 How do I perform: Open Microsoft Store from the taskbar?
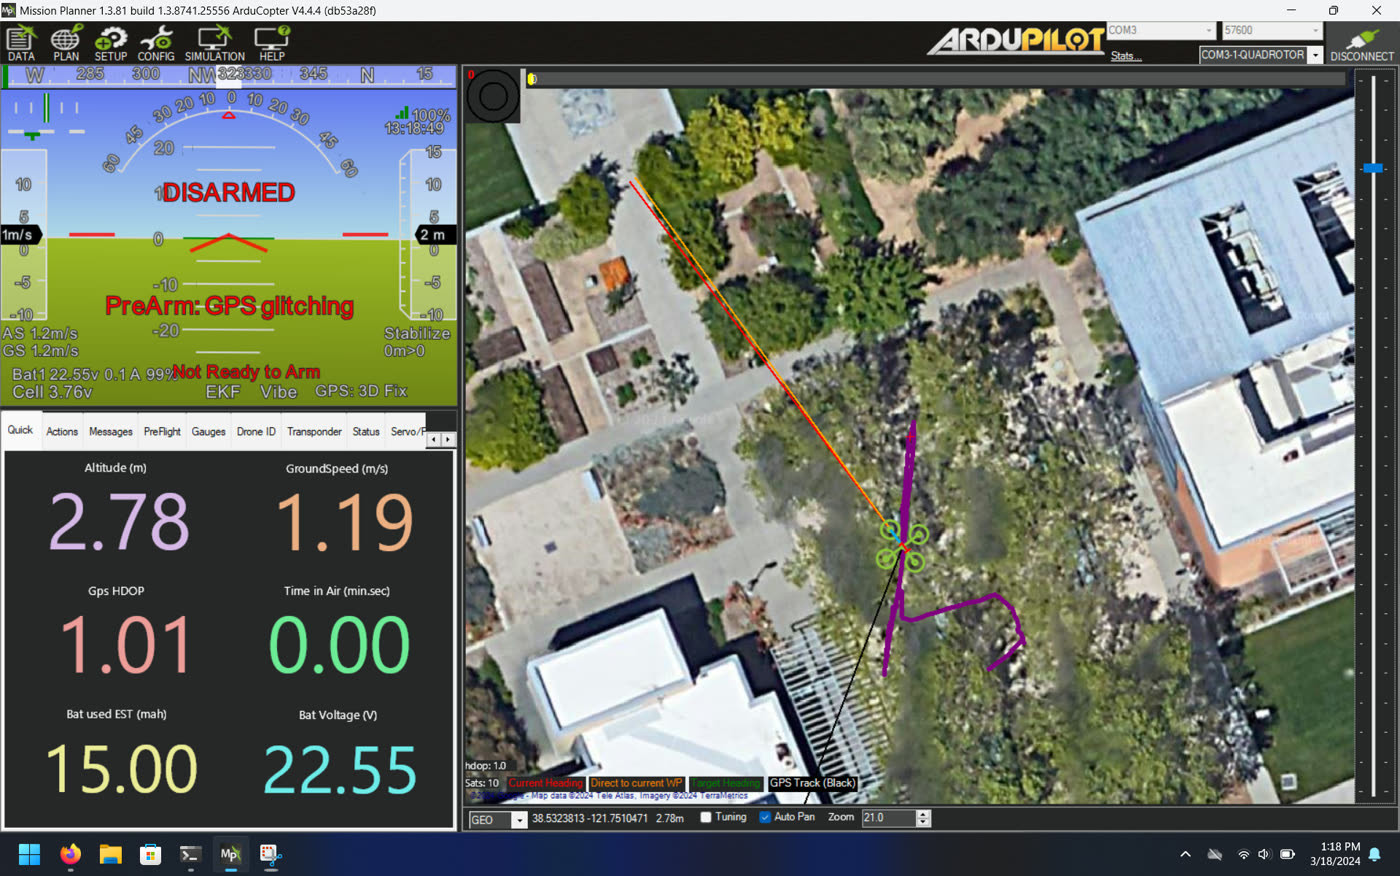(150, 855)
